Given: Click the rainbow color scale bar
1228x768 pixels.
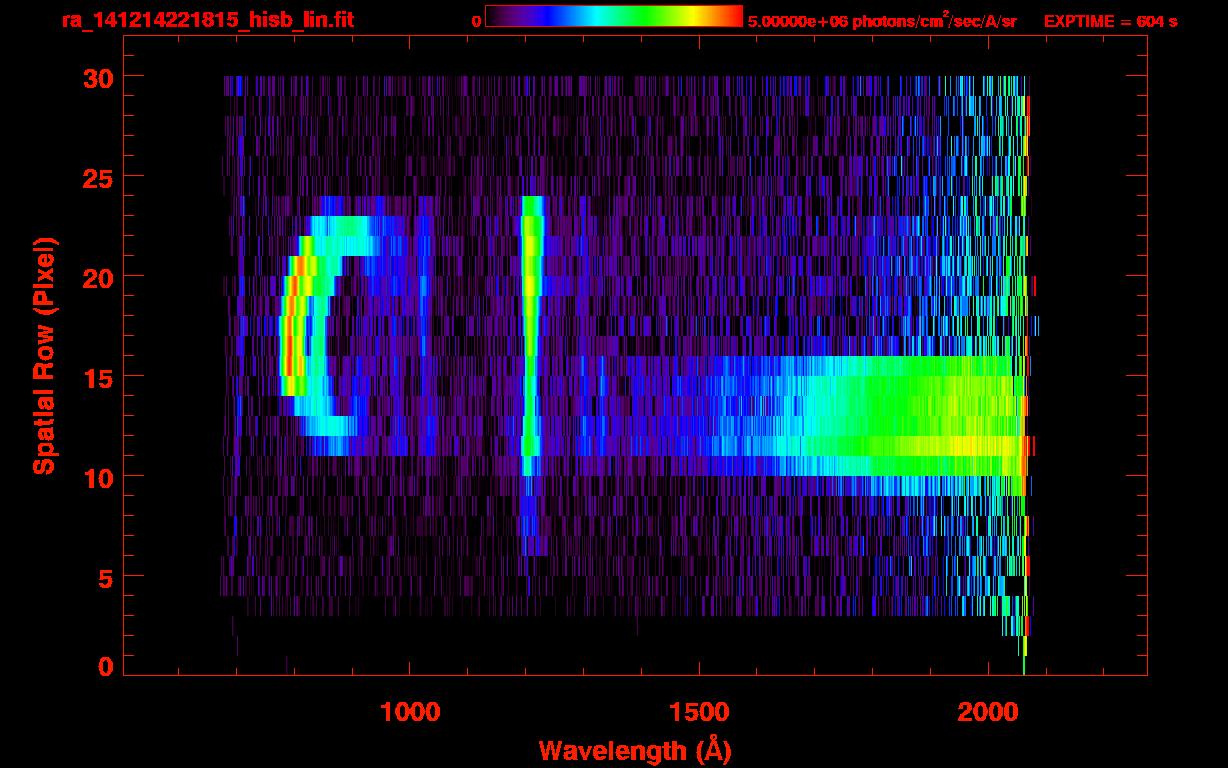Looking at the screenshot, I should click(614, 16).
